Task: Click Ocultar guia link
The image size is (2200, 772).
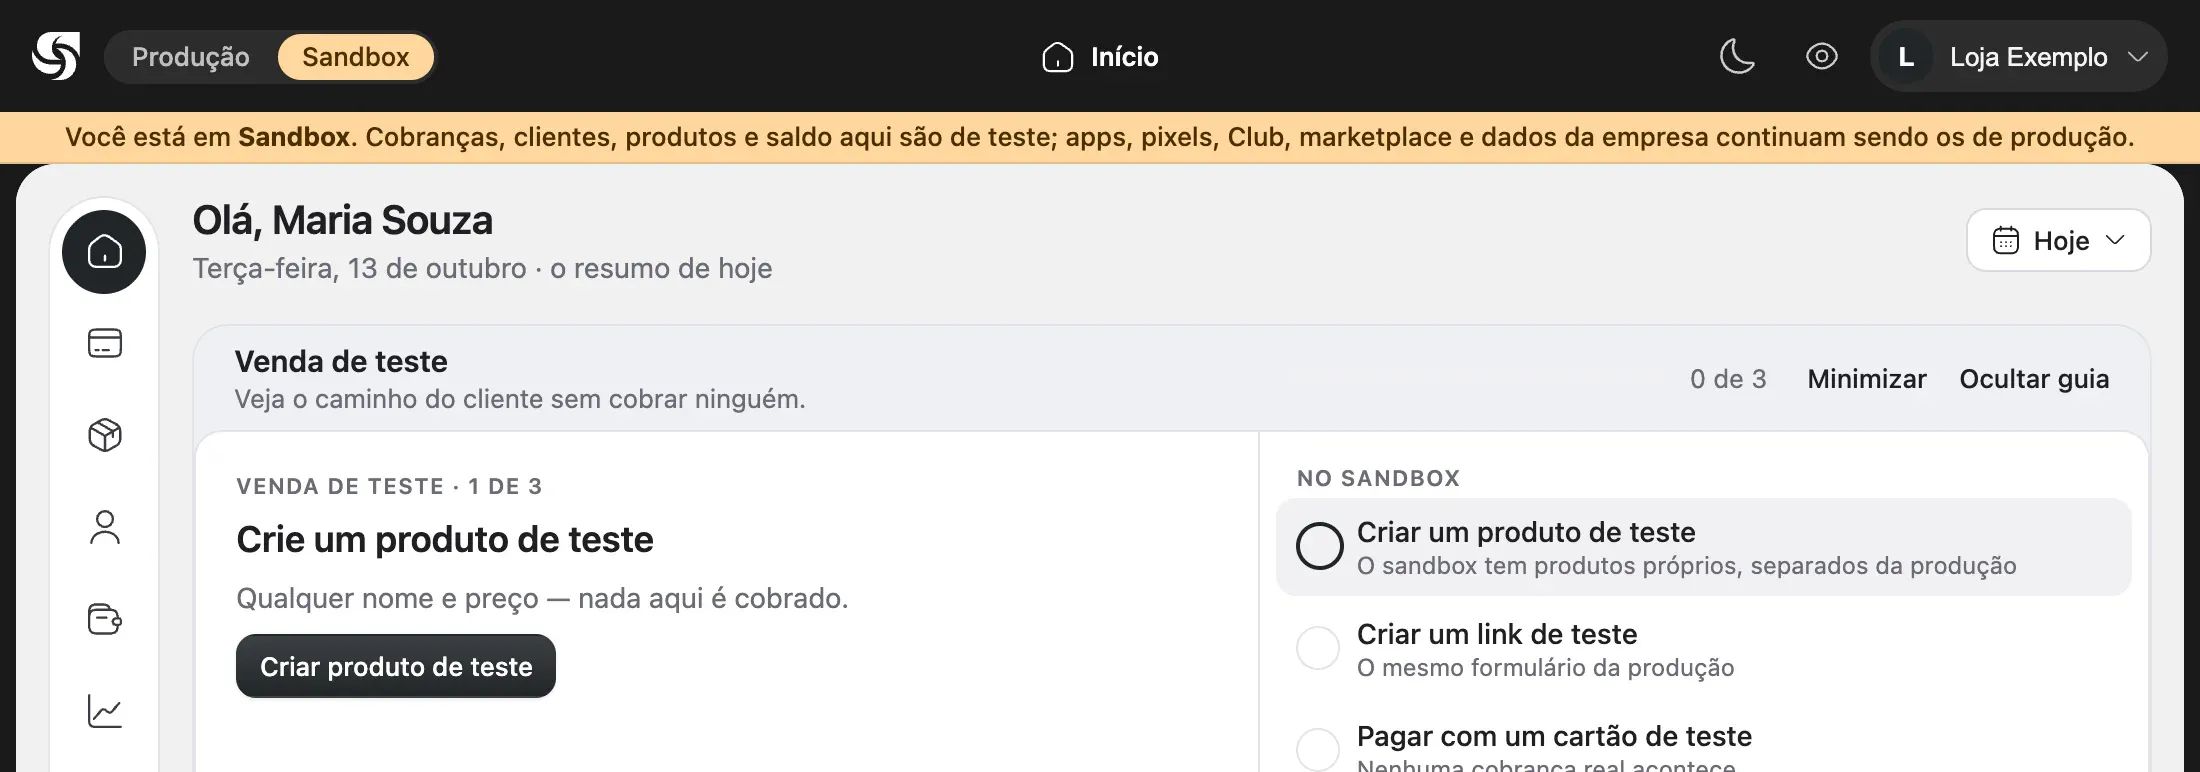Action: pyautogui.click(x=2034, y=379)
